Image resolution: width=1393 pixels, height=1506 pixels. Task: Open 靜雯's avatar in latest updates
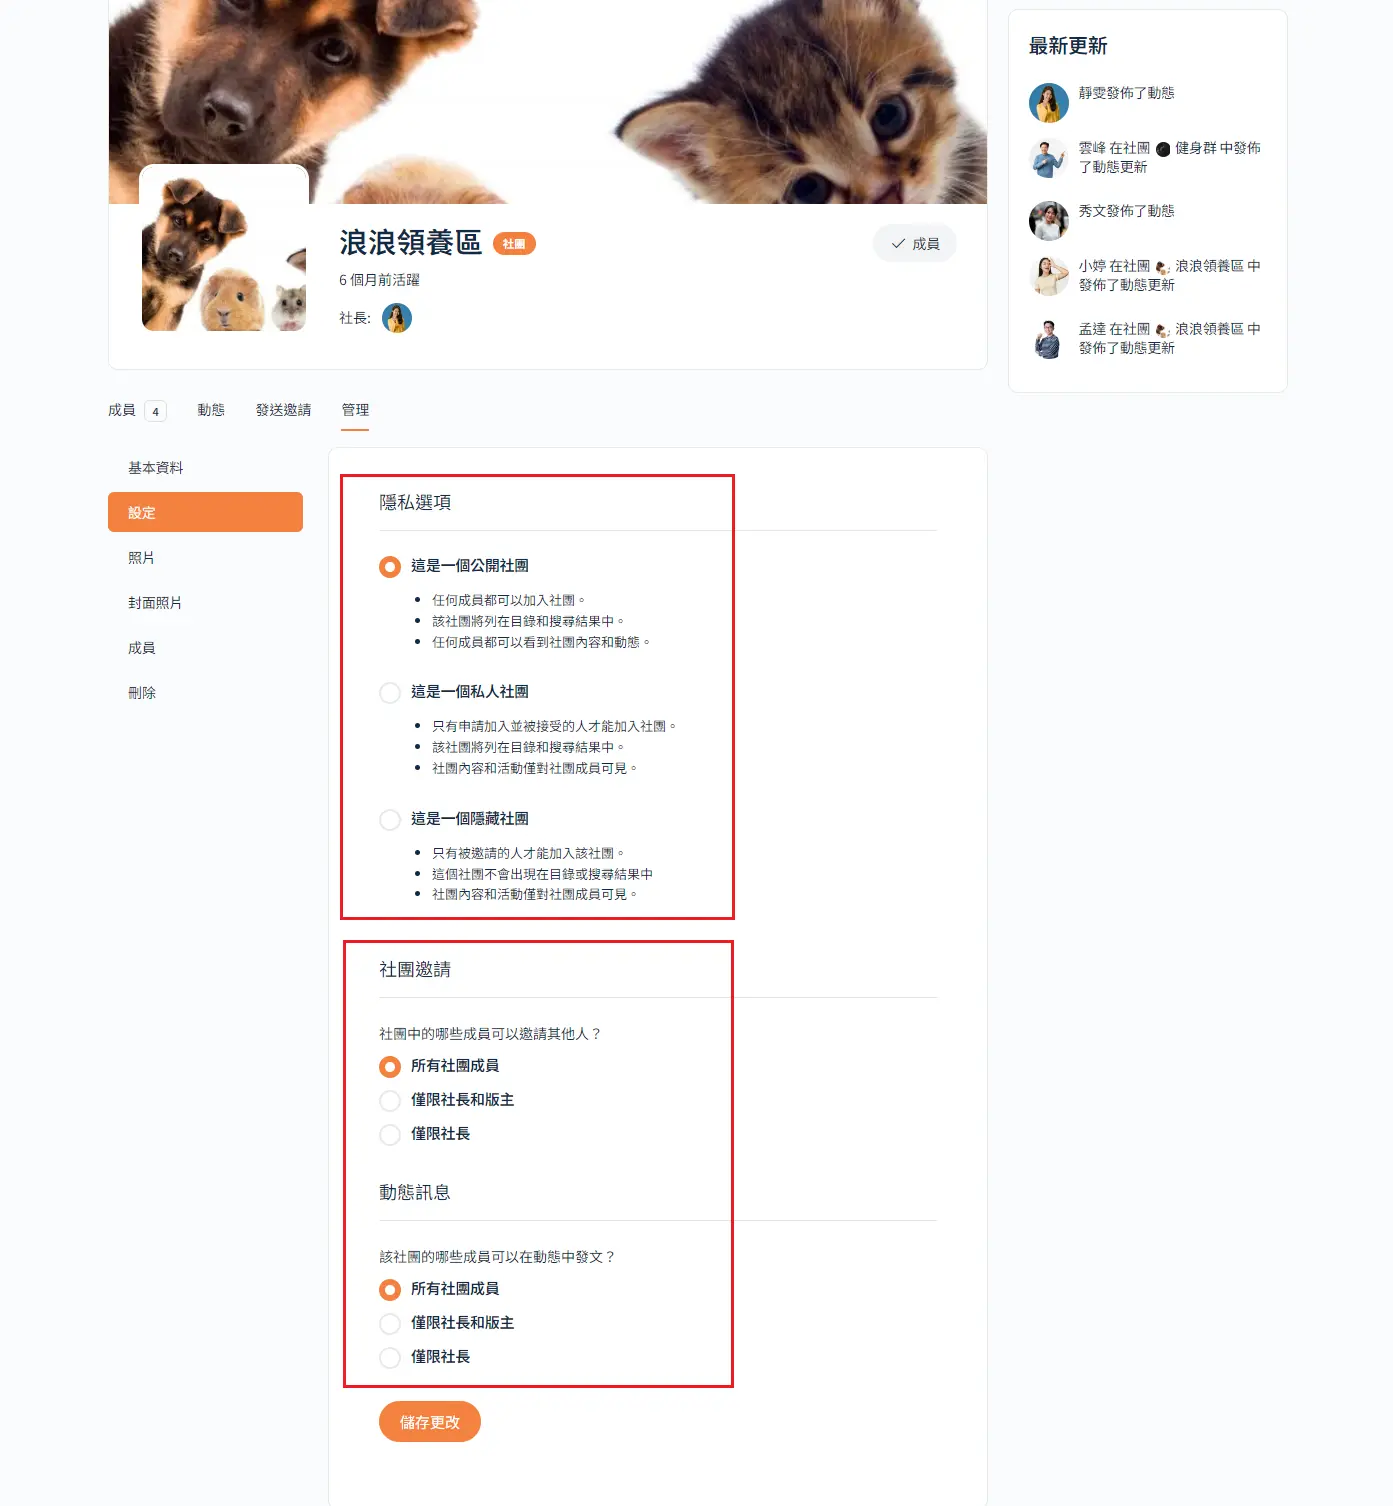click(x=1048, y=102)
